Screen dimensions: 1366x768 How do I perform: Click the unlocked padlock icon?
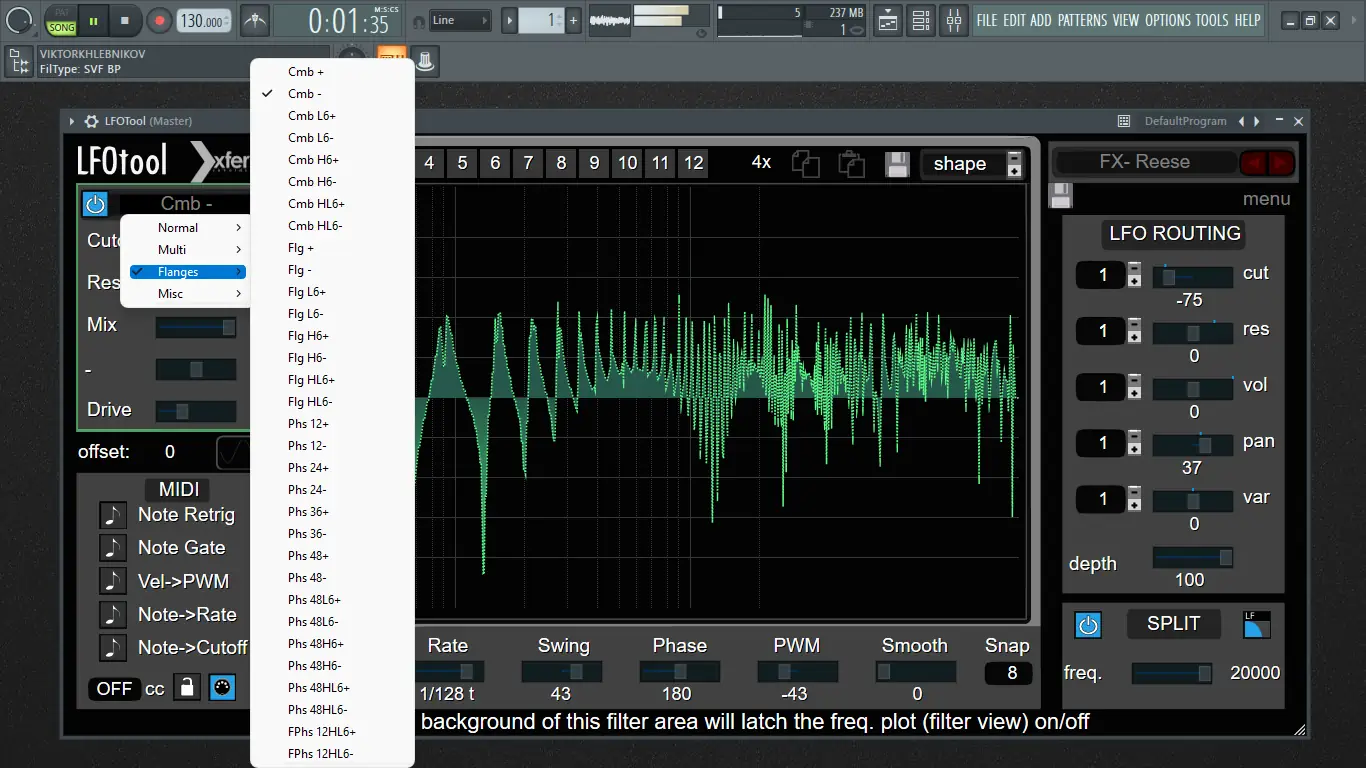click(x=186, y=688)
